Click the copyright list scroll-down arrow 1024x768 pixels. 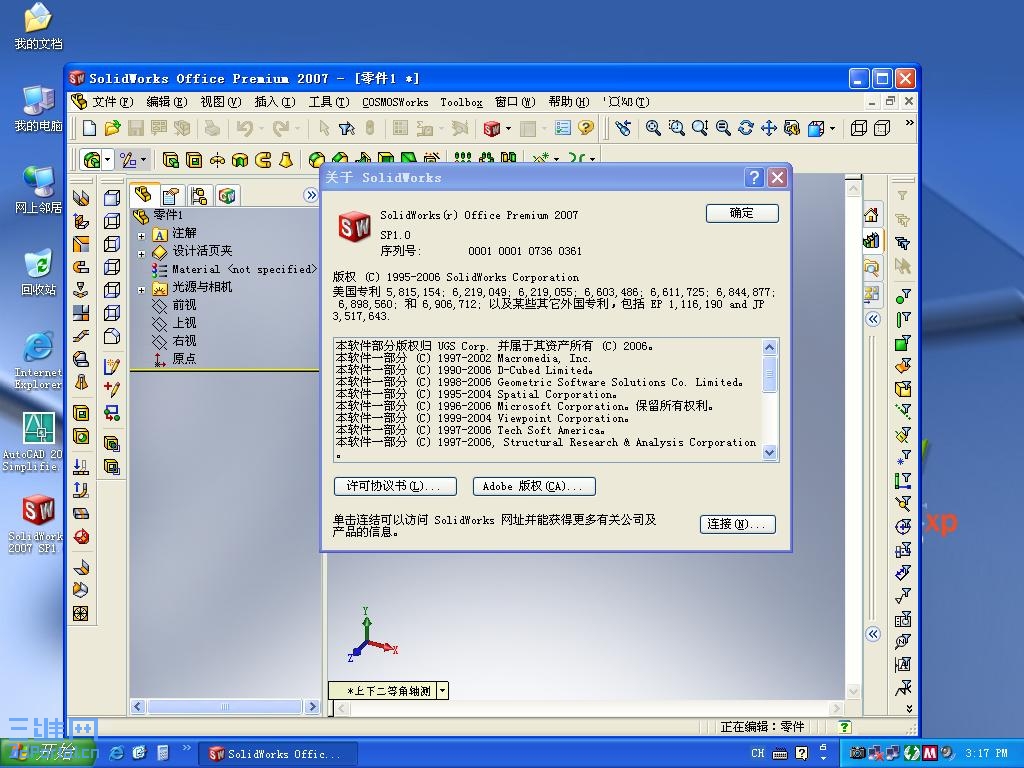tap(769, 452)
